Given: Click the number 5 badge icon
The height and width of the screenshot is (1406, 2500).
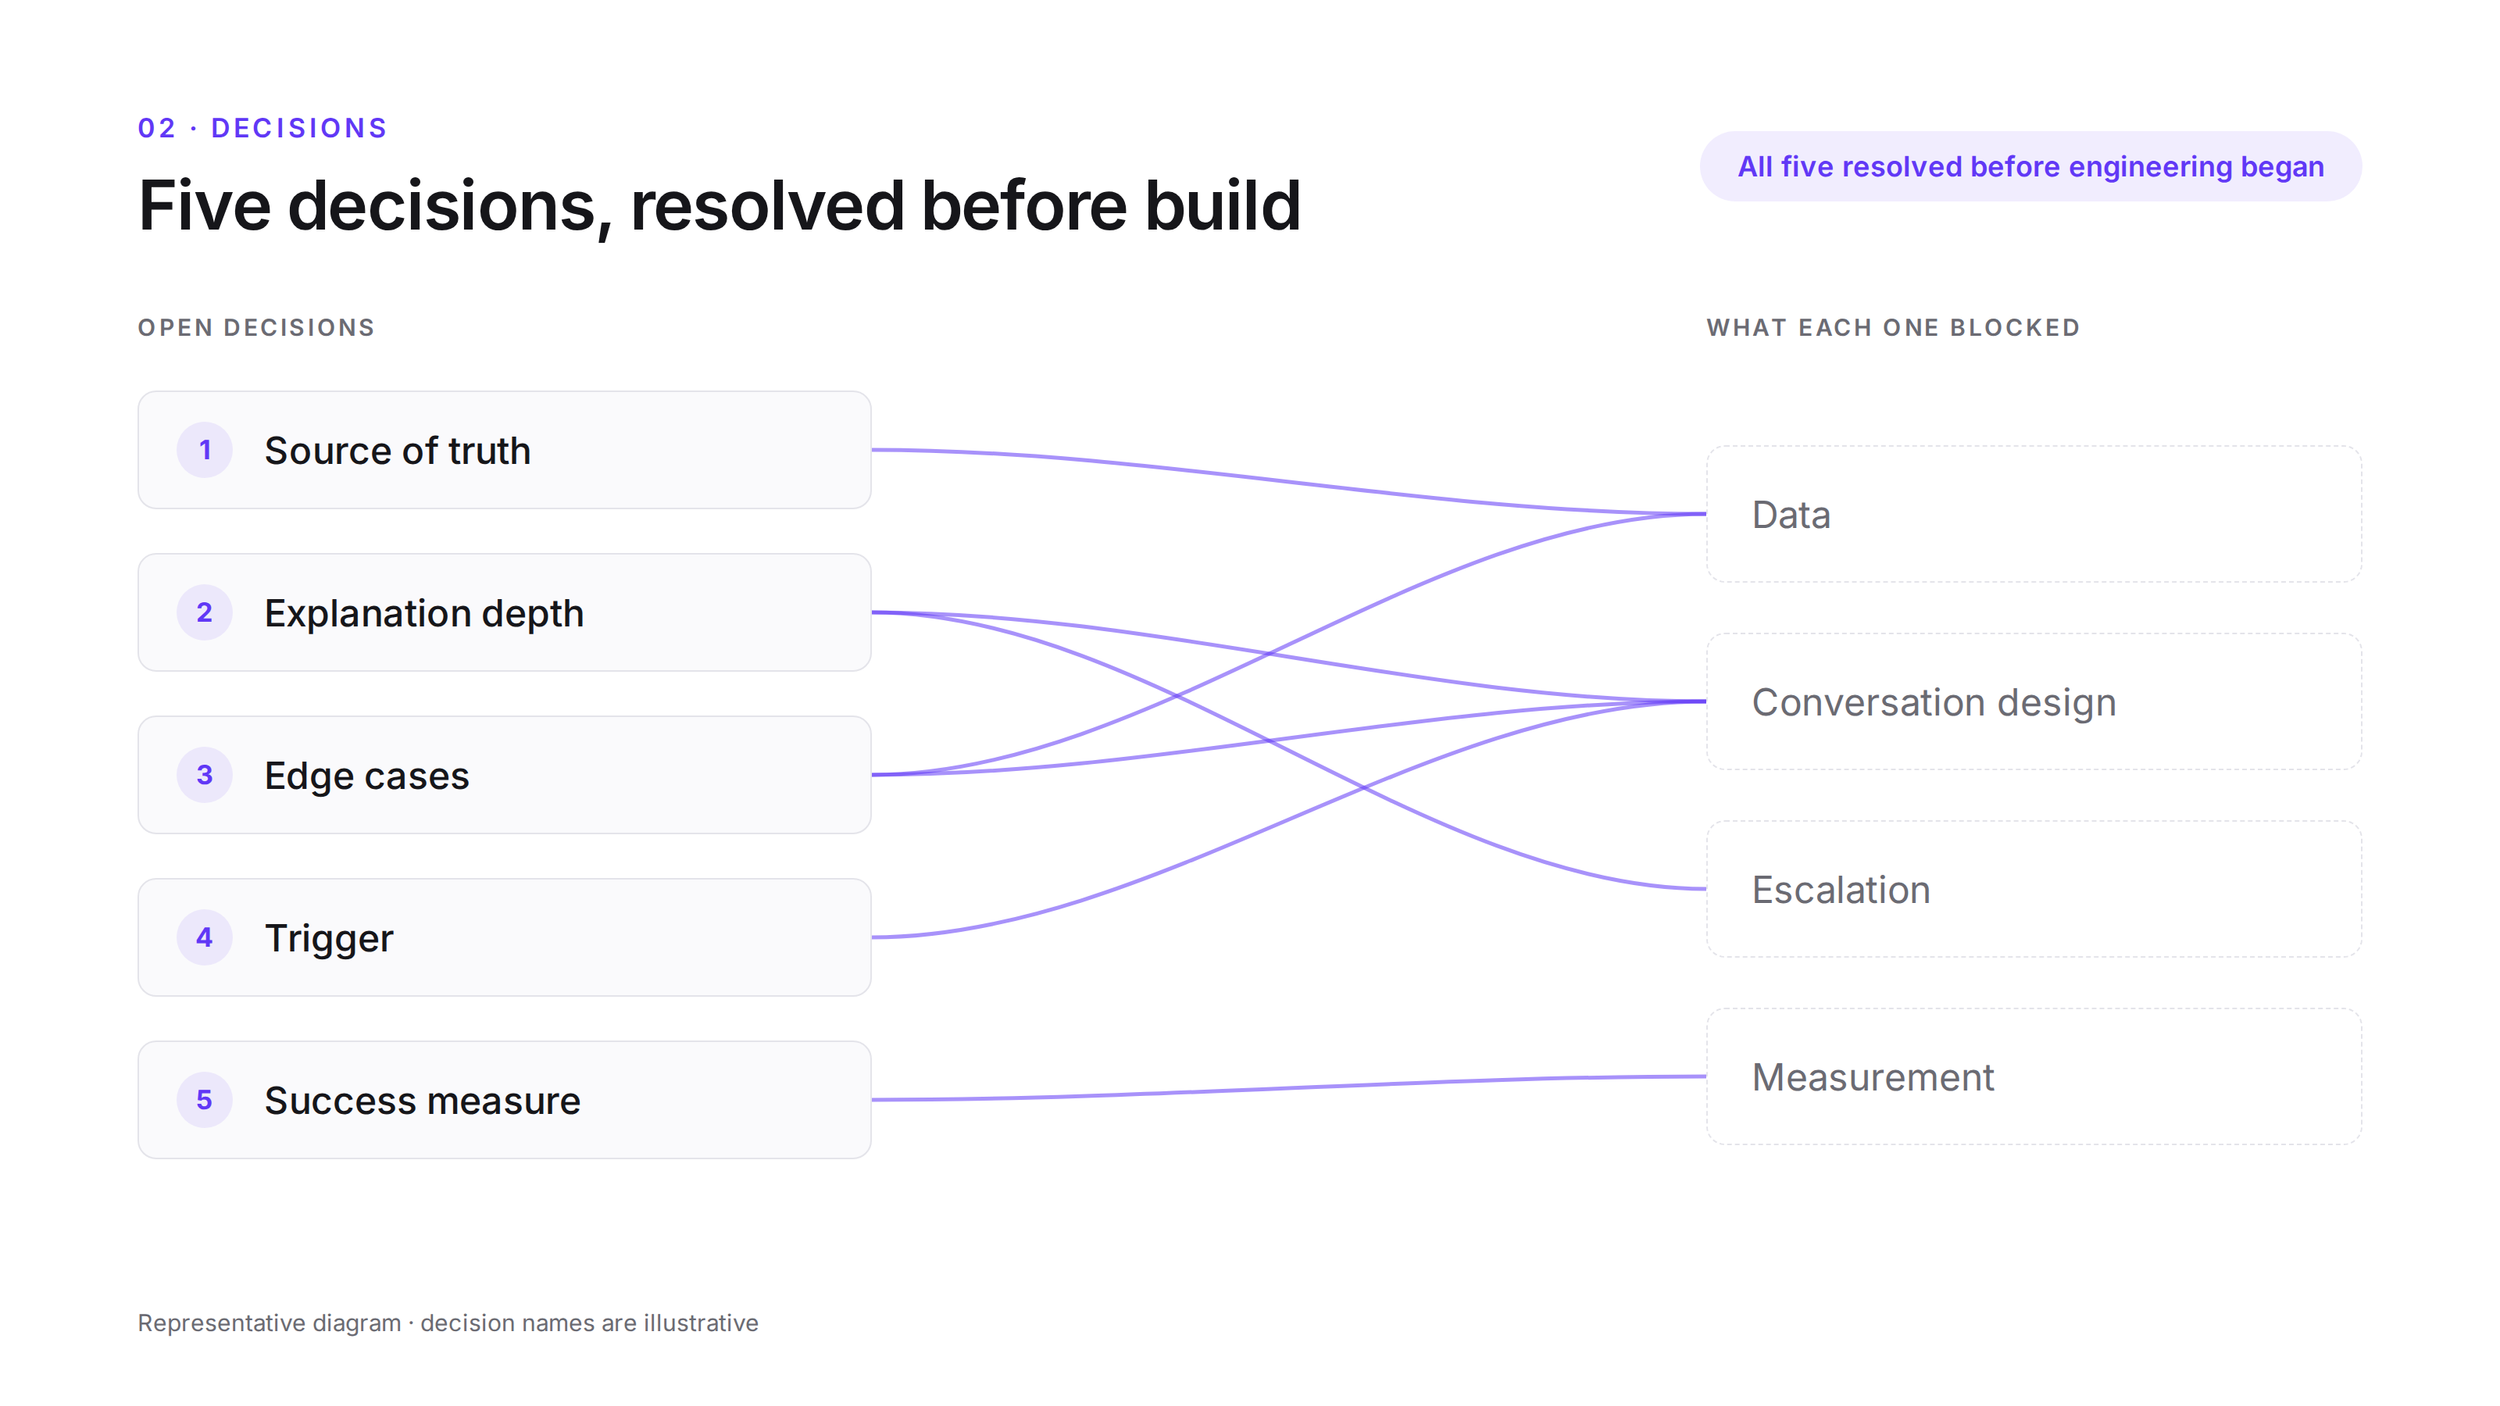Looking at the screenshot, I should (x=205, y=1100).
